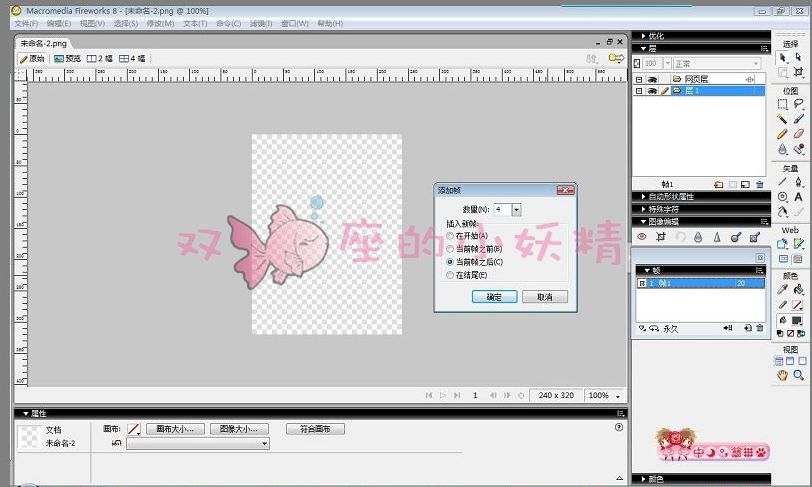Select the Brush tool

799,119
